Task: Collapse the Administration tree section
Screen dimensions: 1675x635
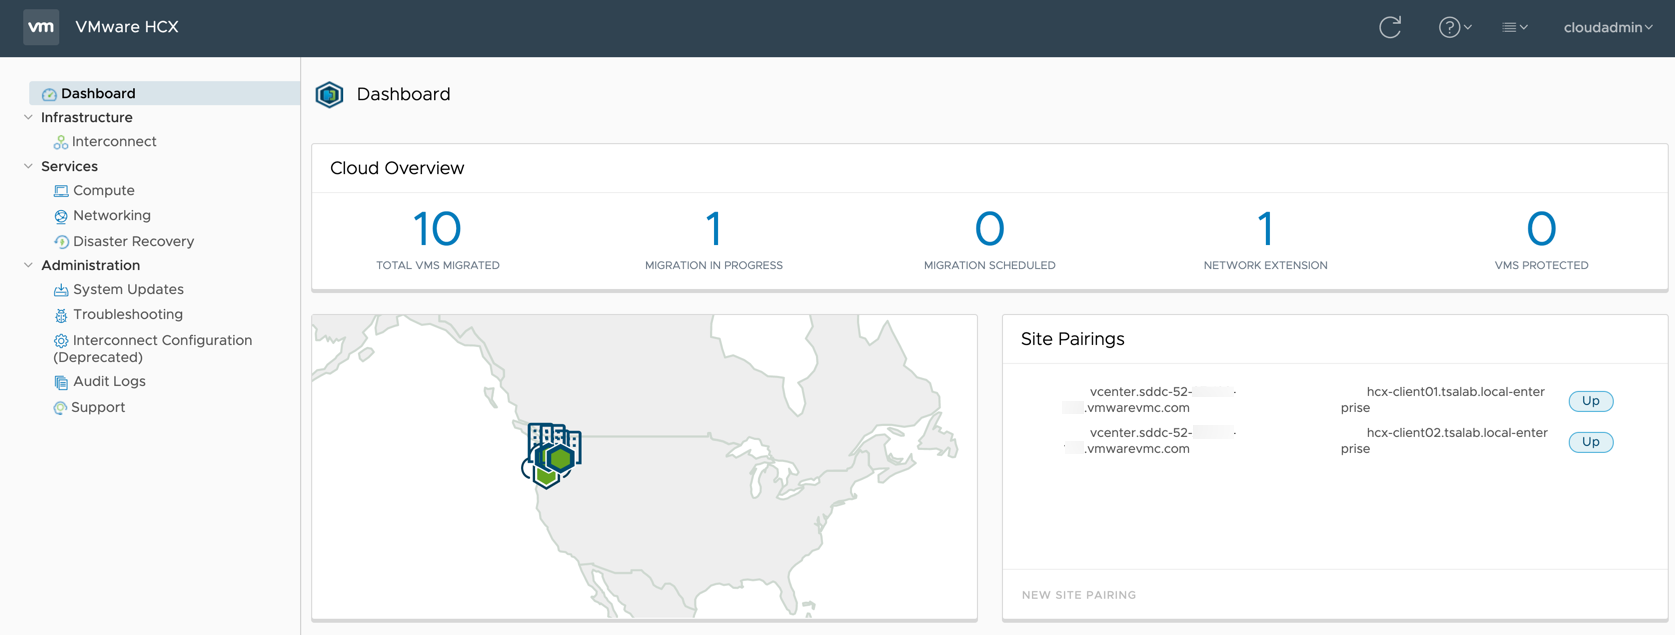Action: click(28, 265)
